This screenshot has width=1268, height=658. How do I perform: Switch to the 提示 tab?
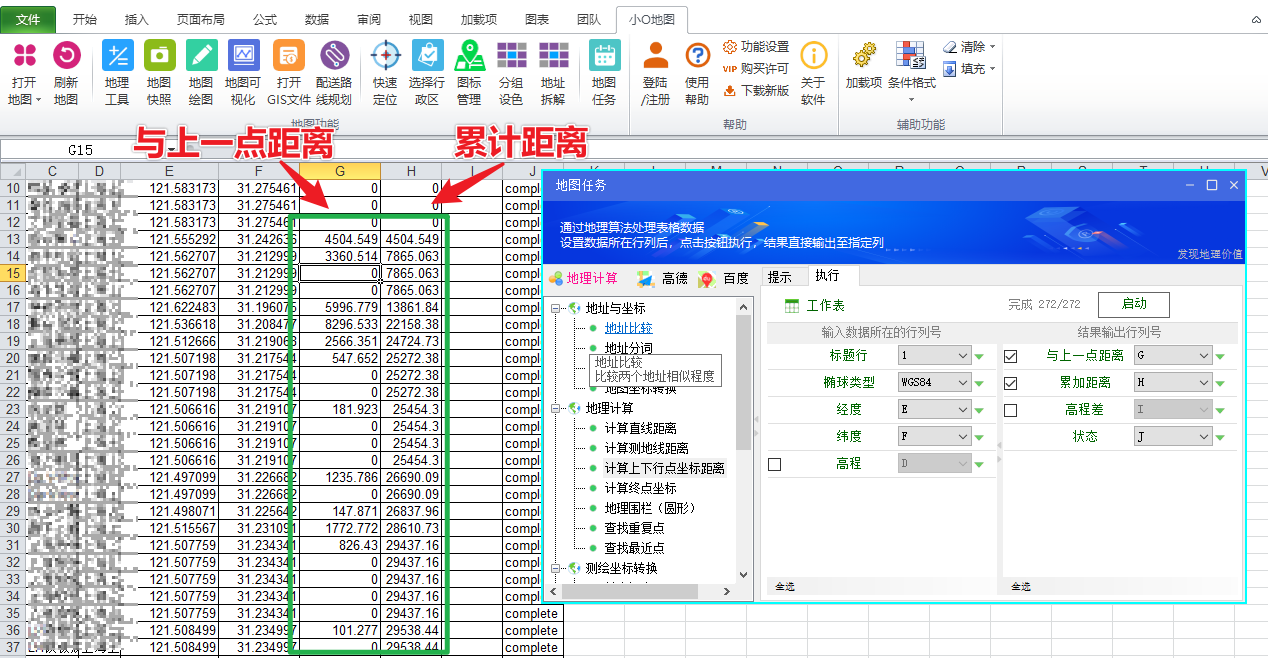pos(779,277)
